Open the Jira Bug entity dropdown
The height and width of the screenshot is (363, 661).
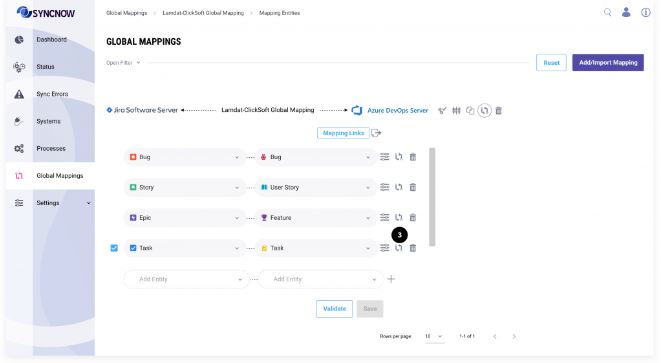[x=184, y=157]
